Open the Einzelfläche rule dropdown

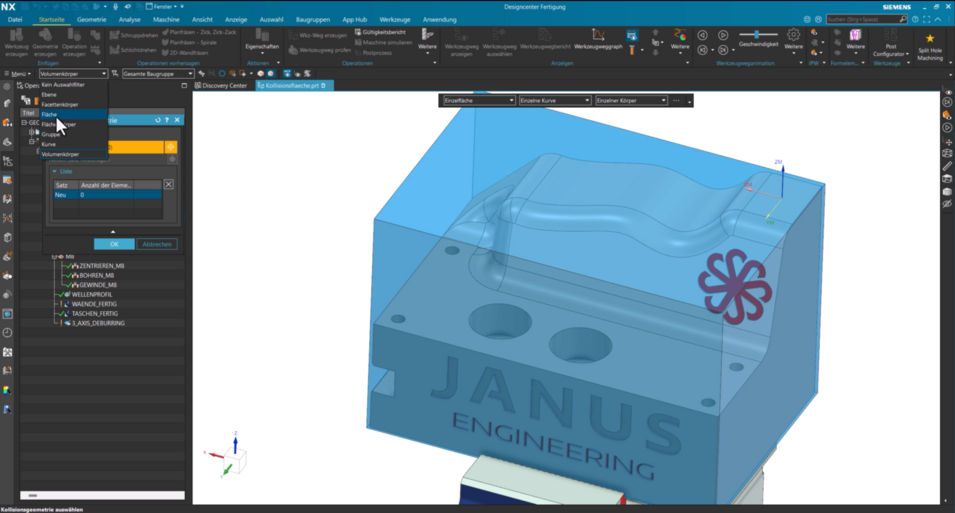[479, 101]
